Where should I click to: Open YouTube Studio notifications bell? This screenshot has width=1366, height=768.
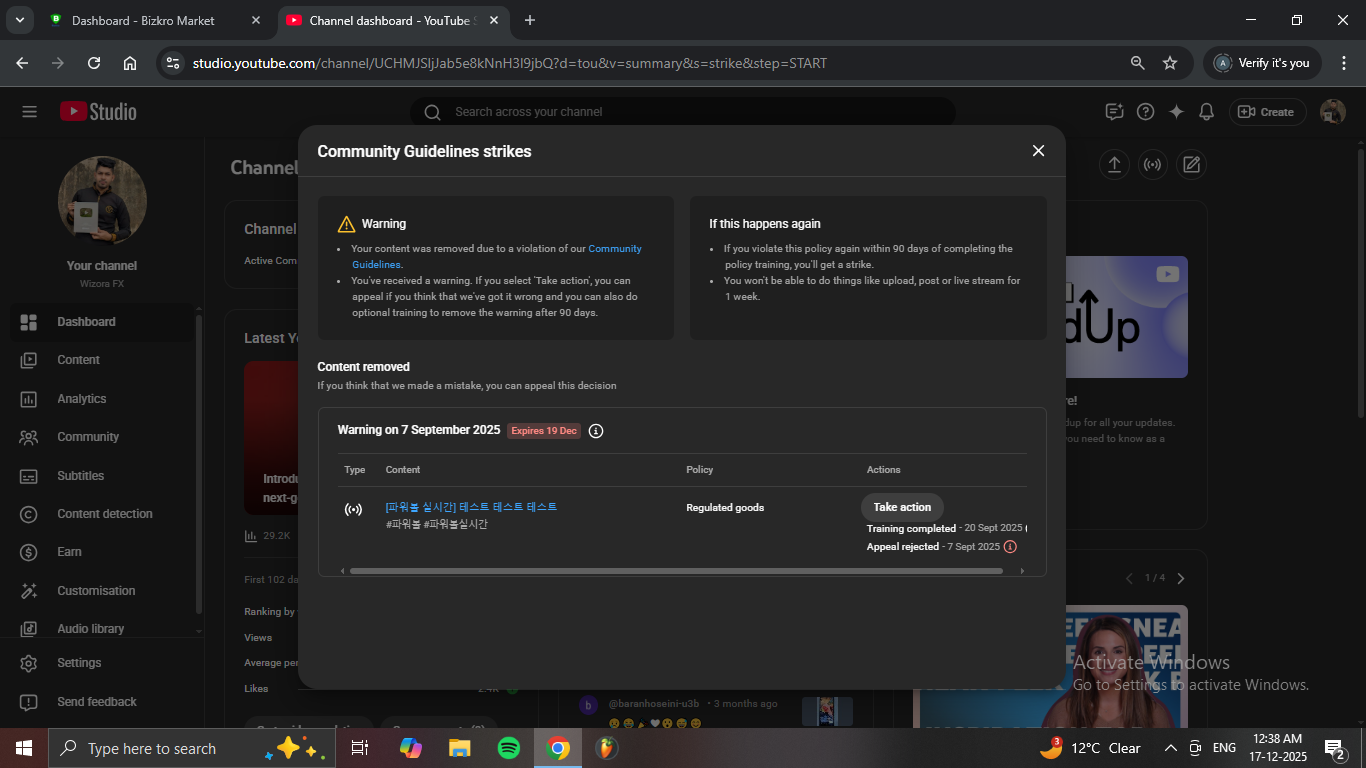(1207, 112)
